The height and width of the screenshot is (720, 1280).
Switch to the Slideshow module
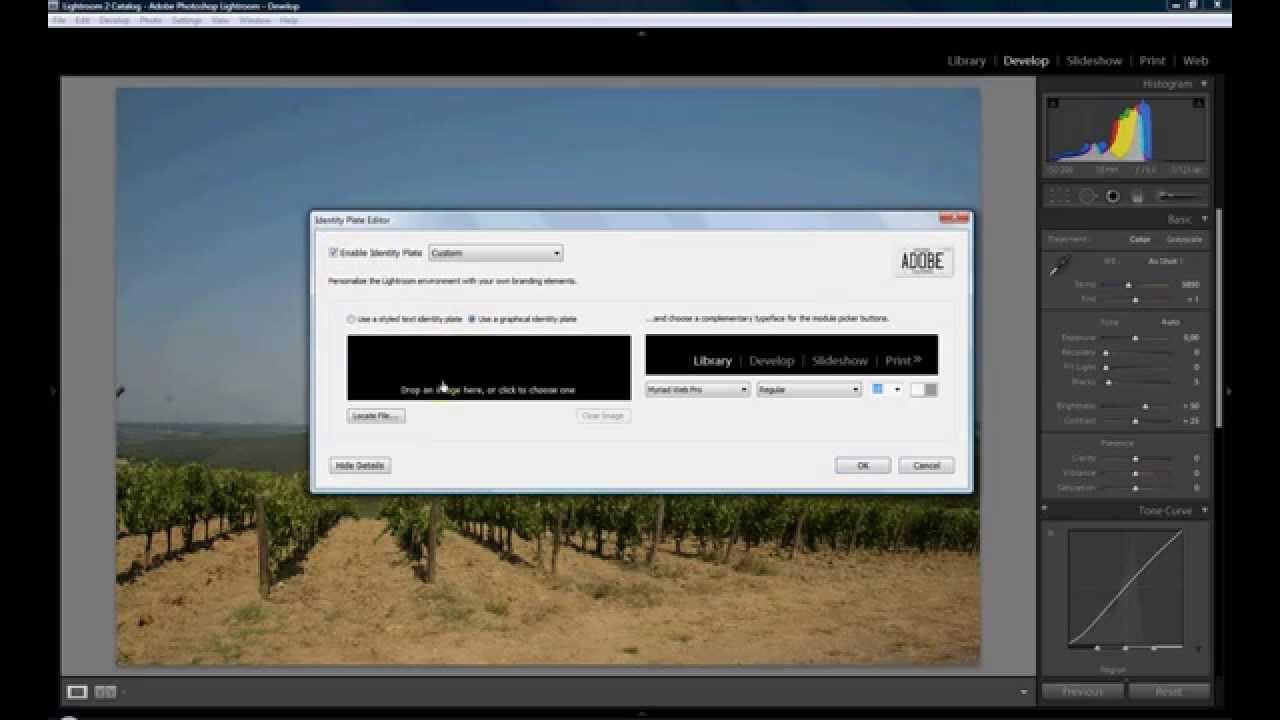[x=1094, y=61]
